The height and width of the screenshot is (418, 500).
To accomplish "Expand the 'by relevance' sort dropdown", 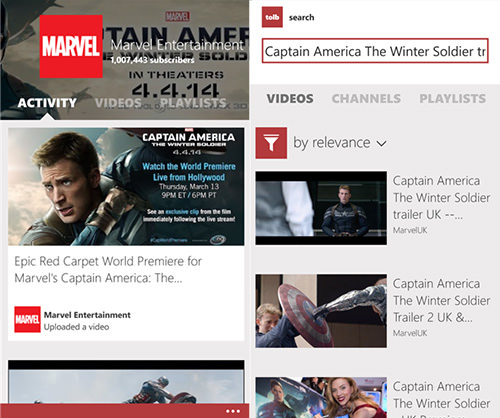I will point(339,143).
